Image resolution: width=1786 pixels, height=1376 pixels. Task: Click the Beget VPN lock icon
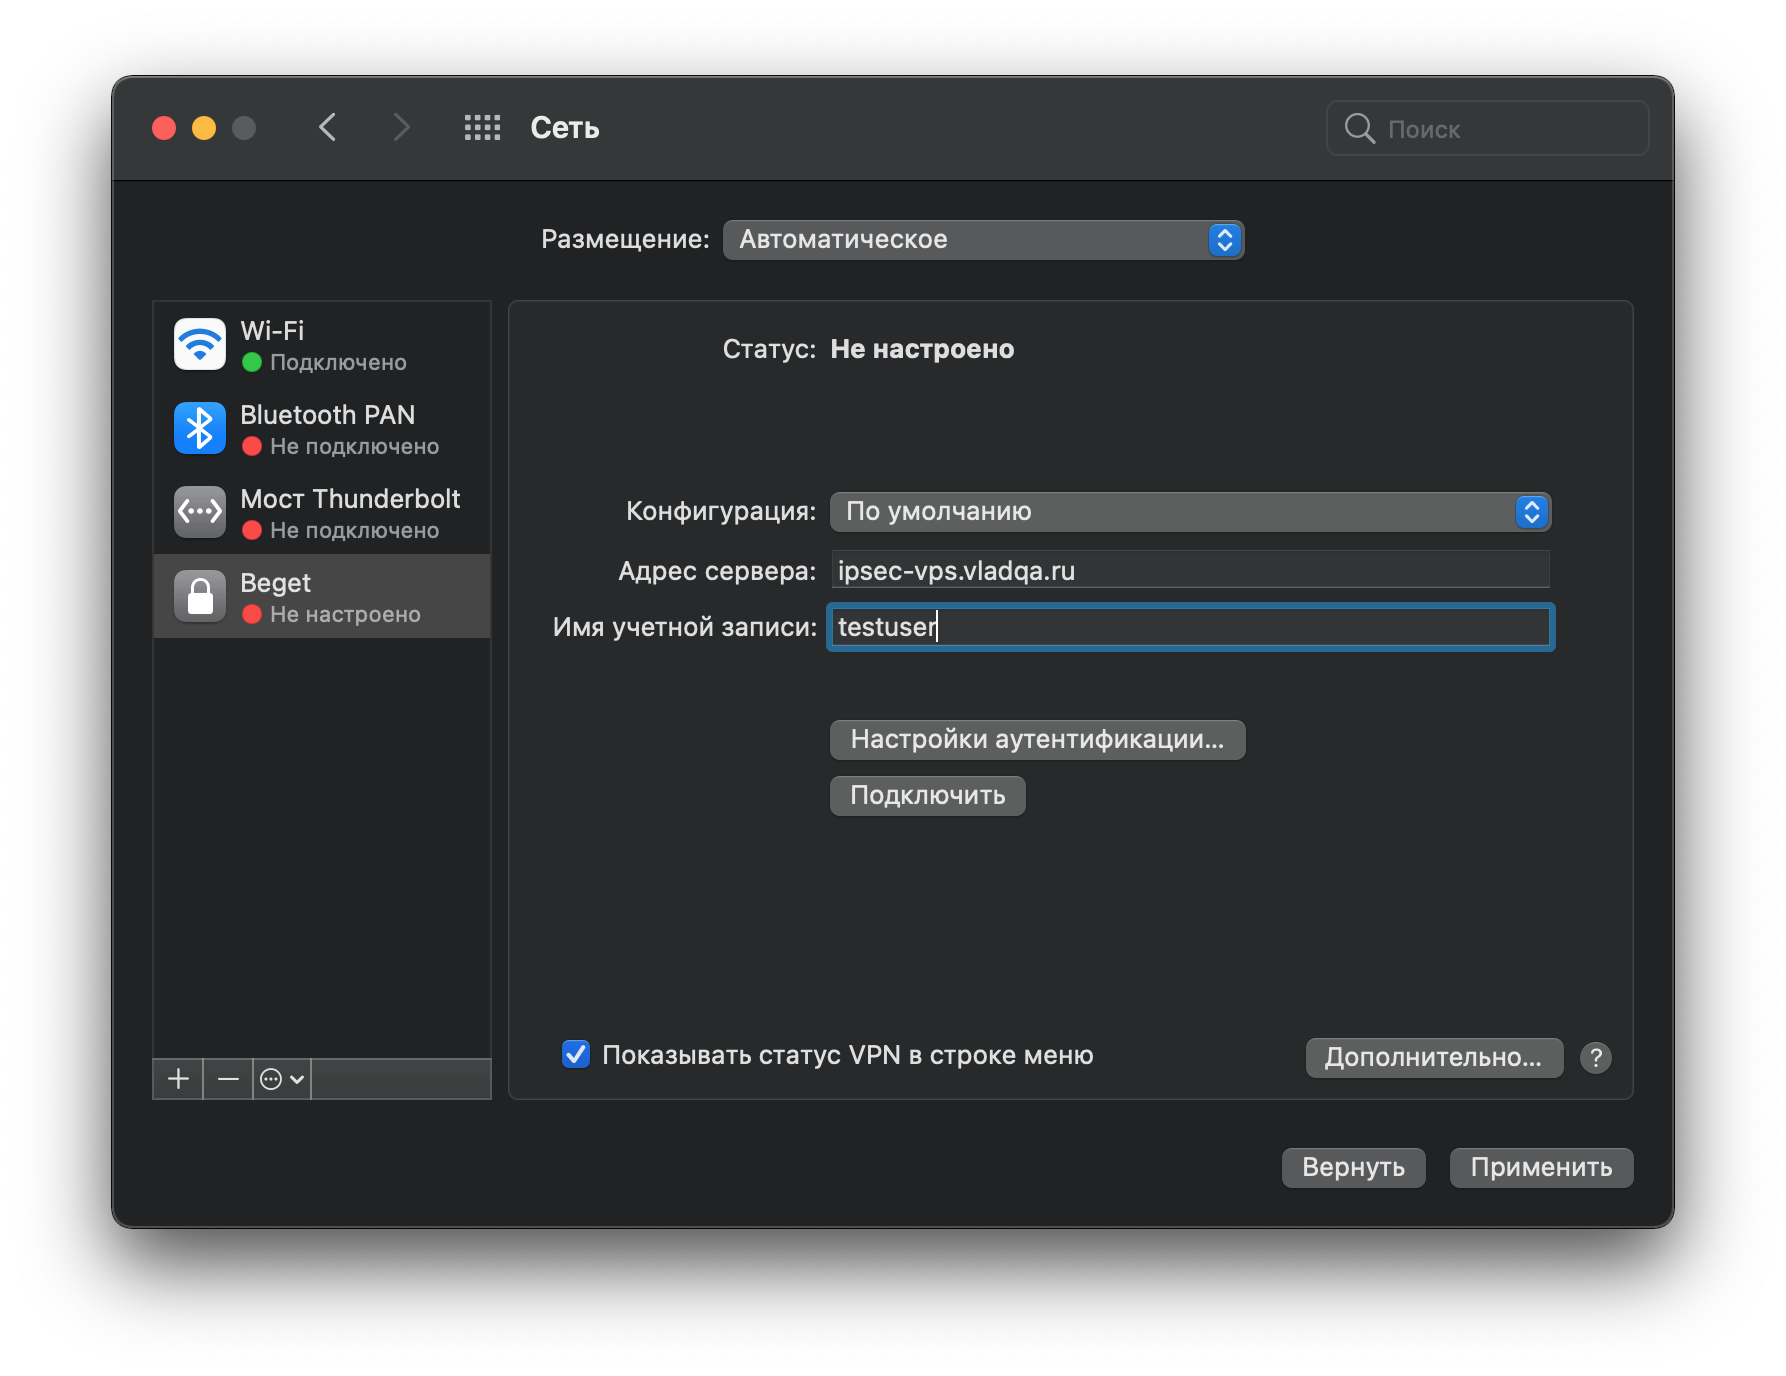coord(200,596)
